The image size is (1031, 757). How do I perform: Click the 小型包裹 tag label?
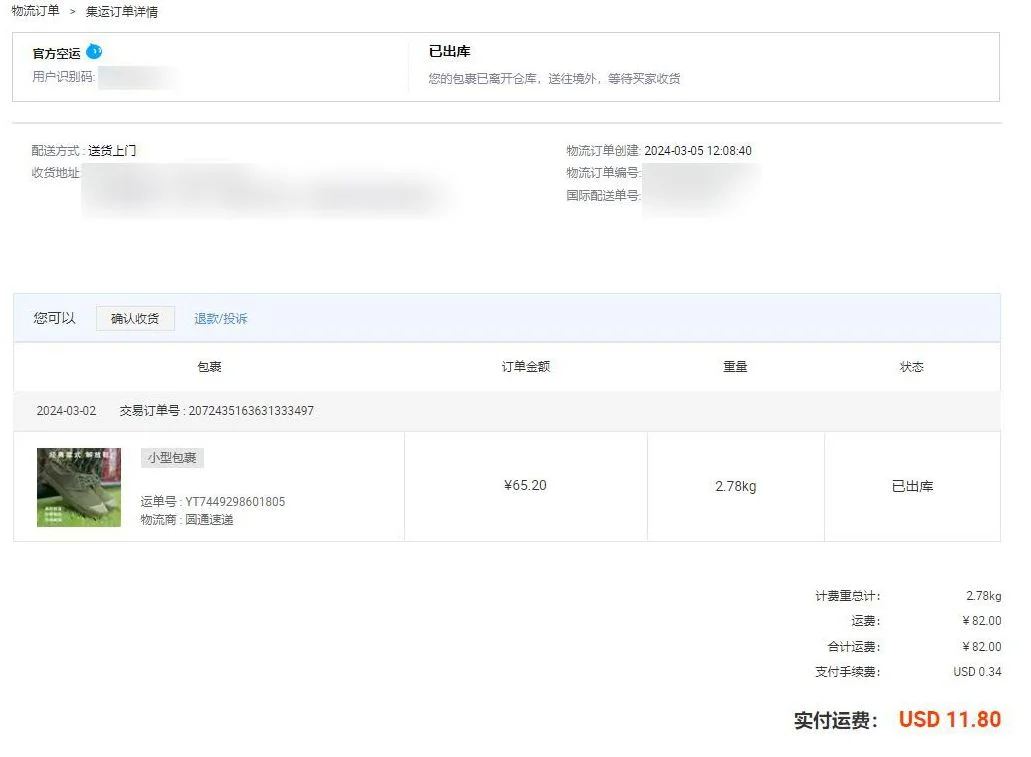tap(173, 458)
